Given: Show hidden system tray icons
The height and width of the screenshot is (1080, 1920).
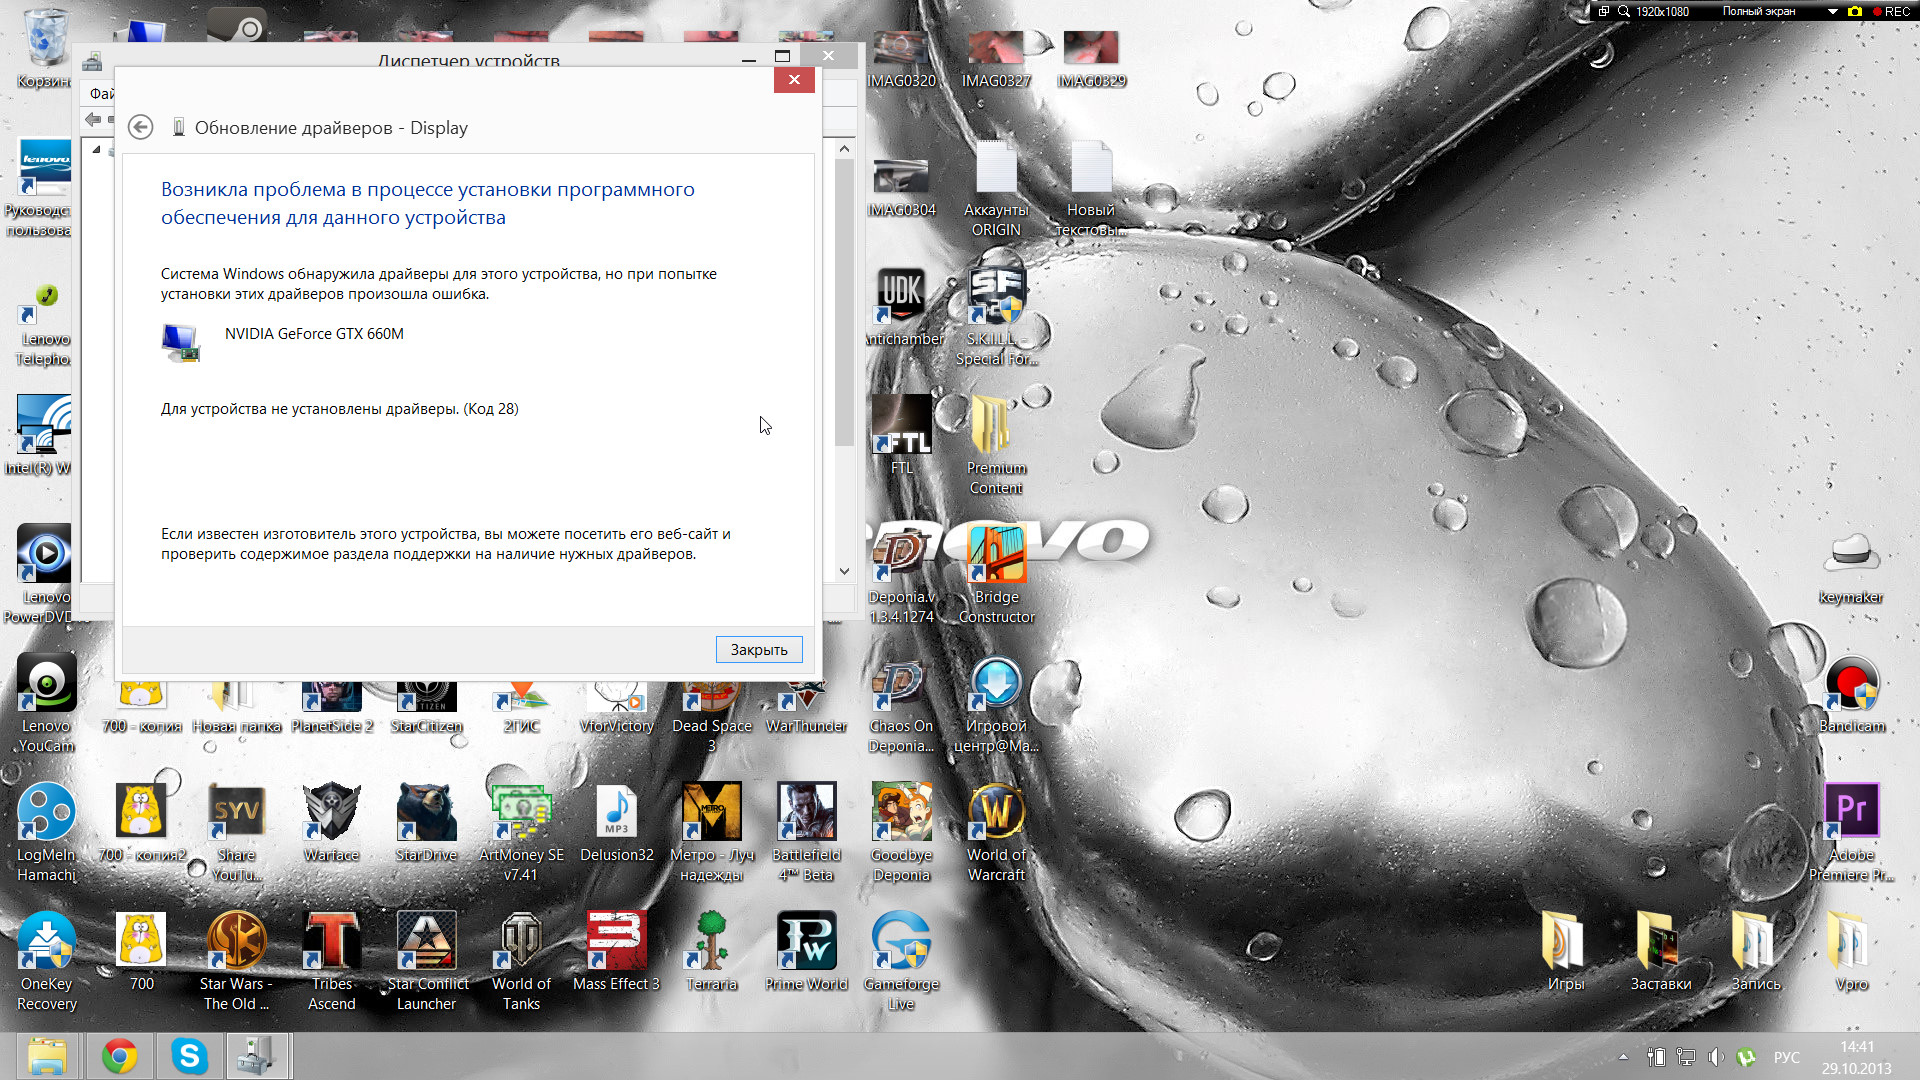Looking at the screenshot, I should (x=1623, y=1057).
